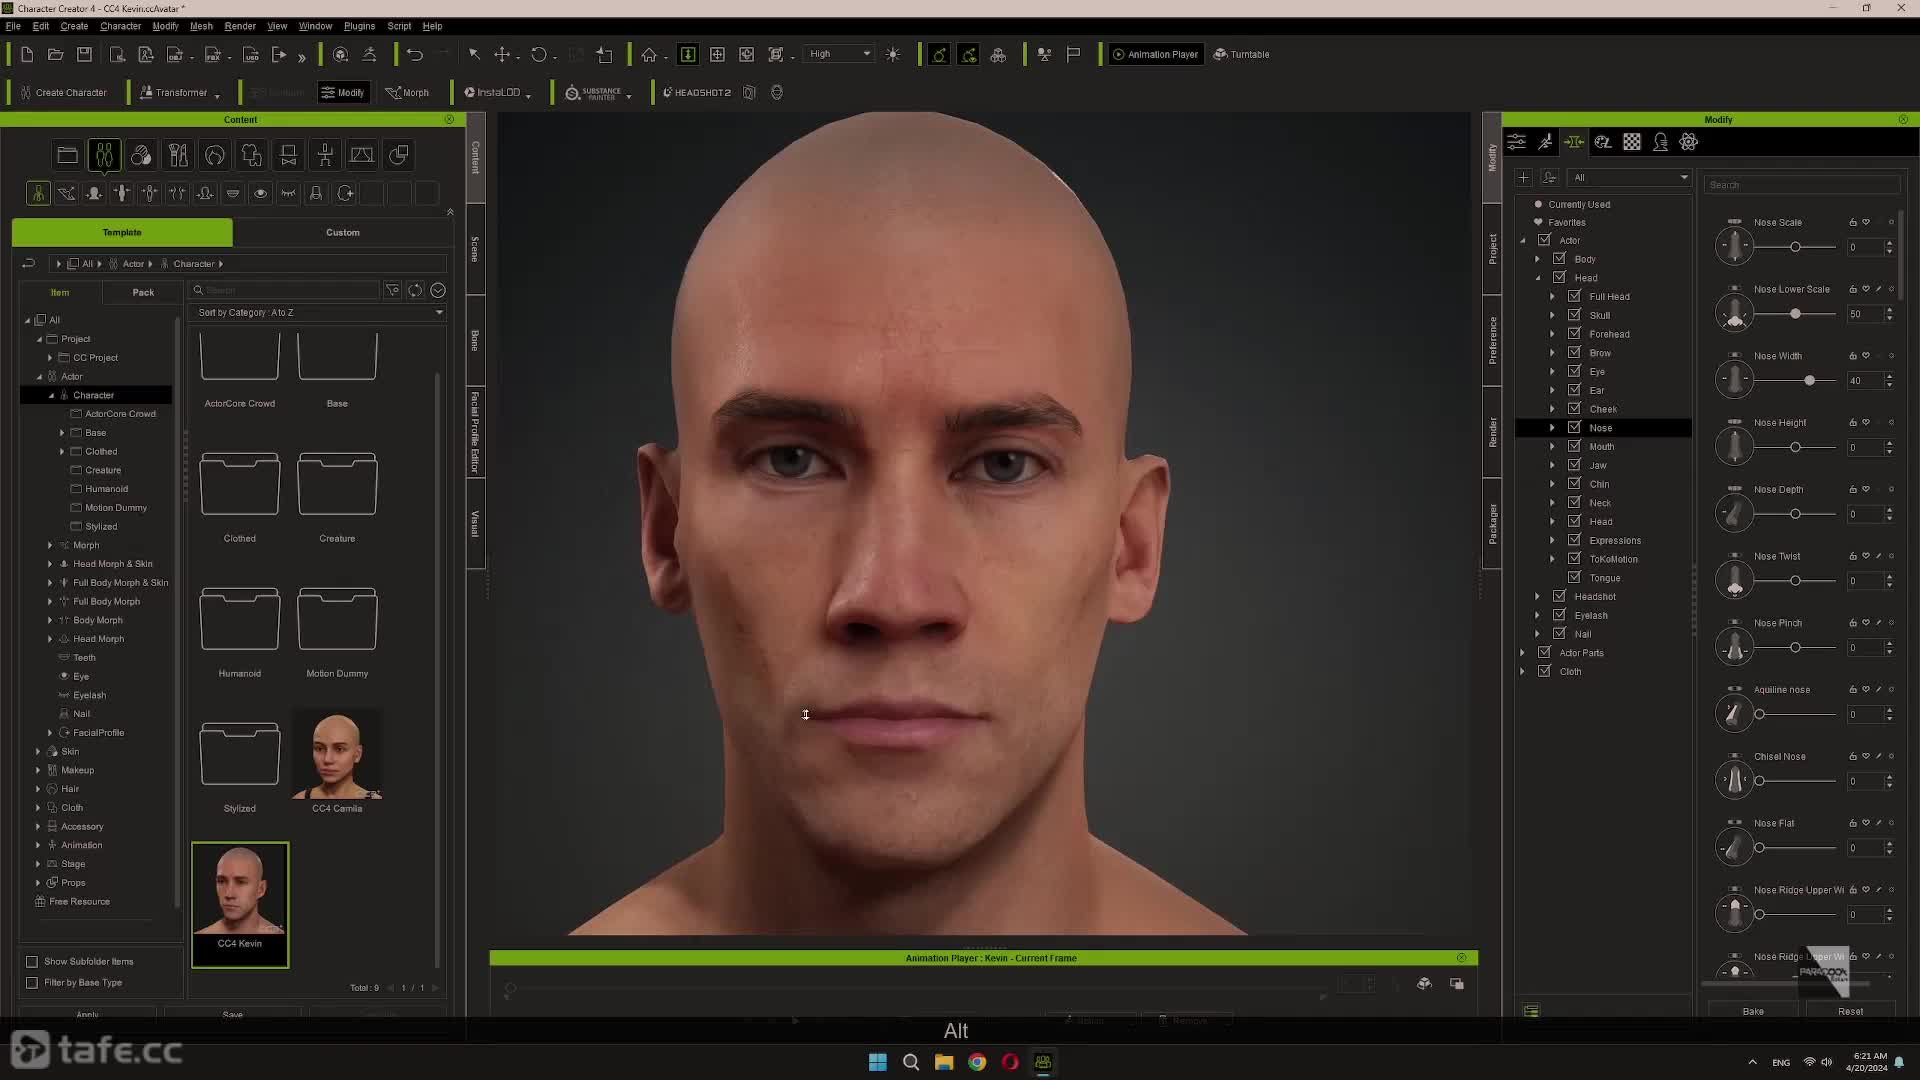Viewport: 1920px width, 1080px height.
Task: Open the Scene side tab
Action: click(475, 249)
